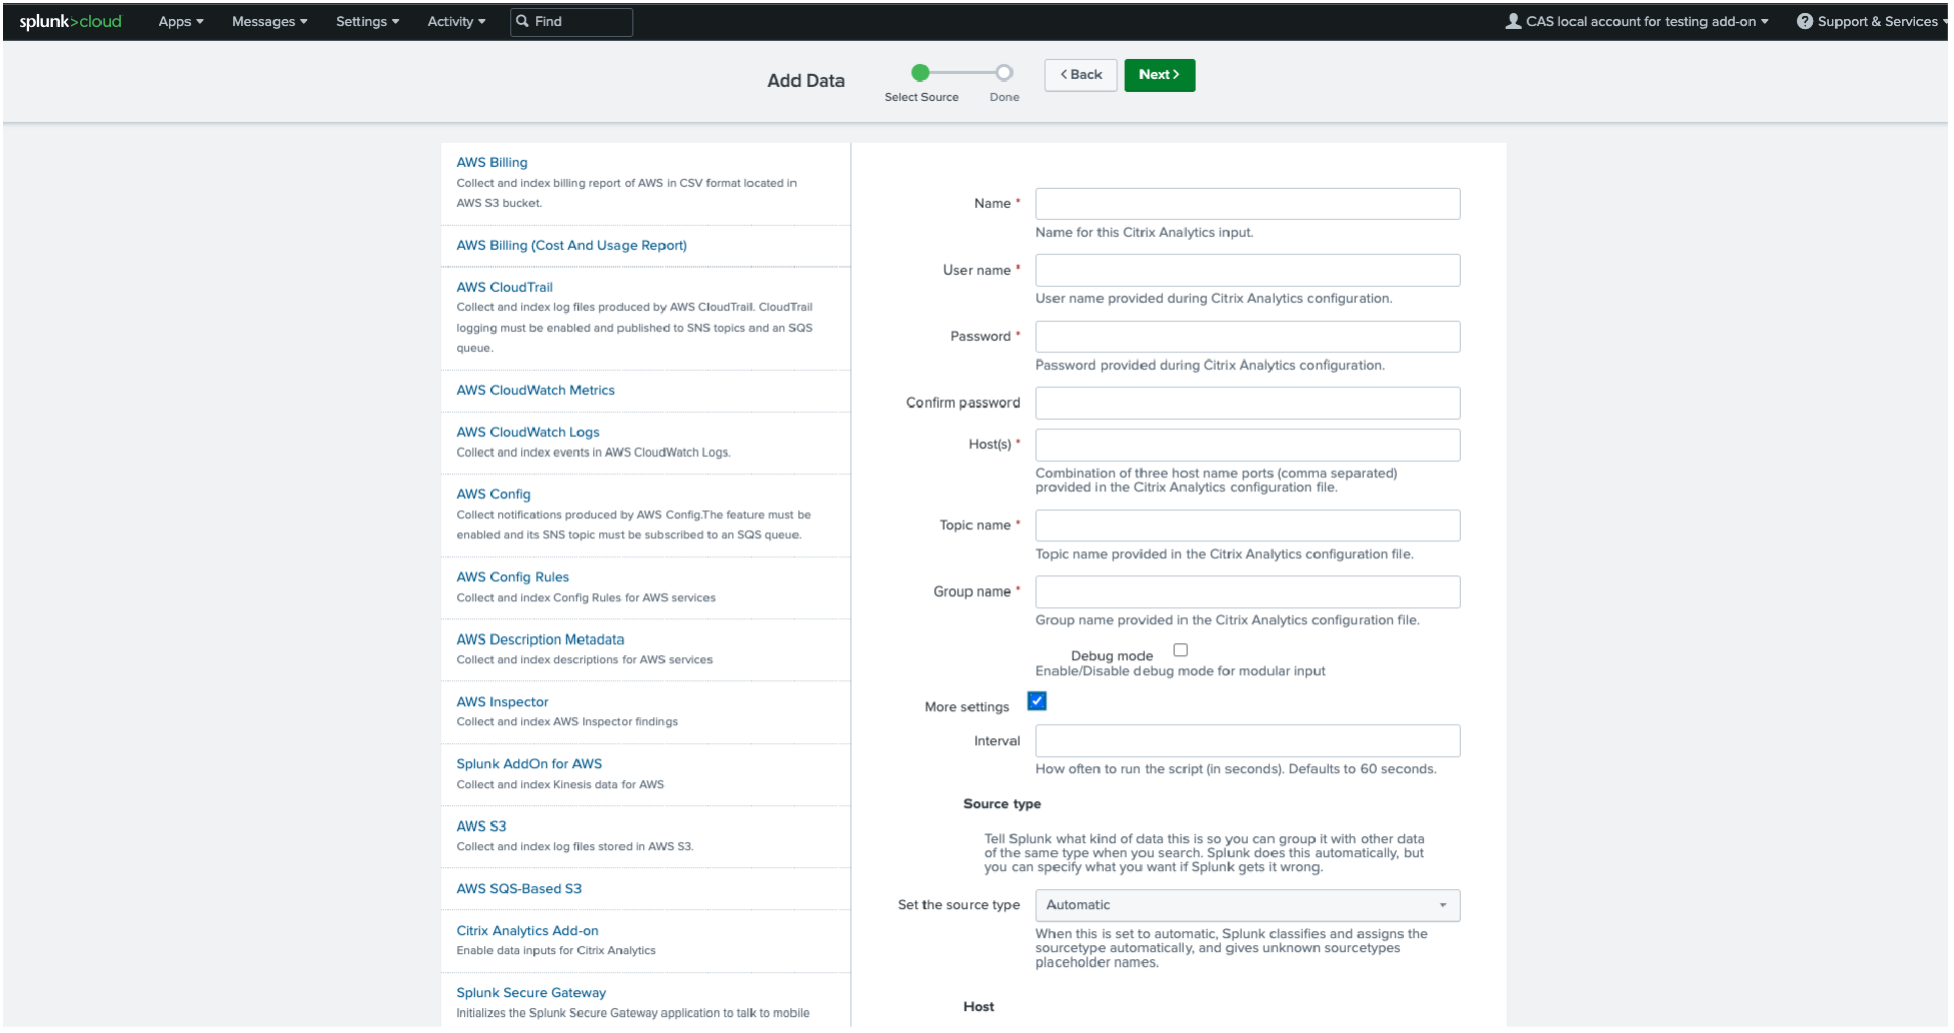The width and height of the screenshot is (1954, 1033).
Task: Open the Set the source type dropdown
Action: pos(1247,905)
